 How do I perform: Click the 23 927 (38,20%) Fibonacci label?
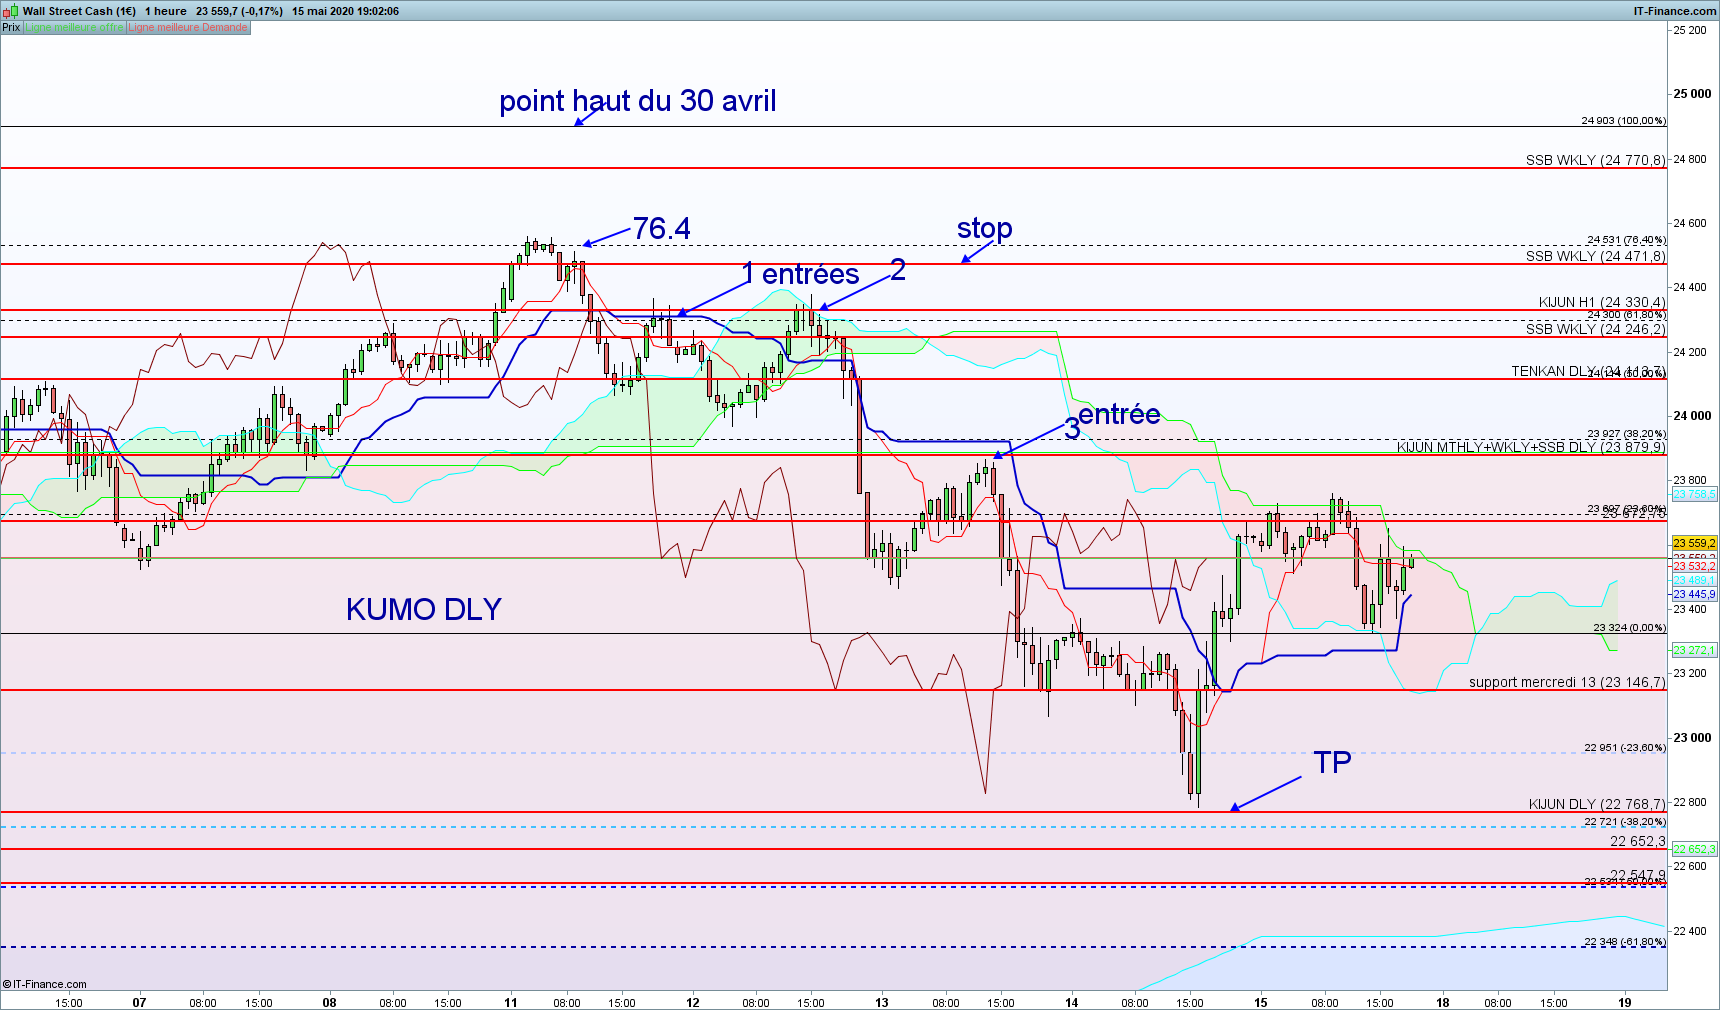click(x=1627, y=433)
